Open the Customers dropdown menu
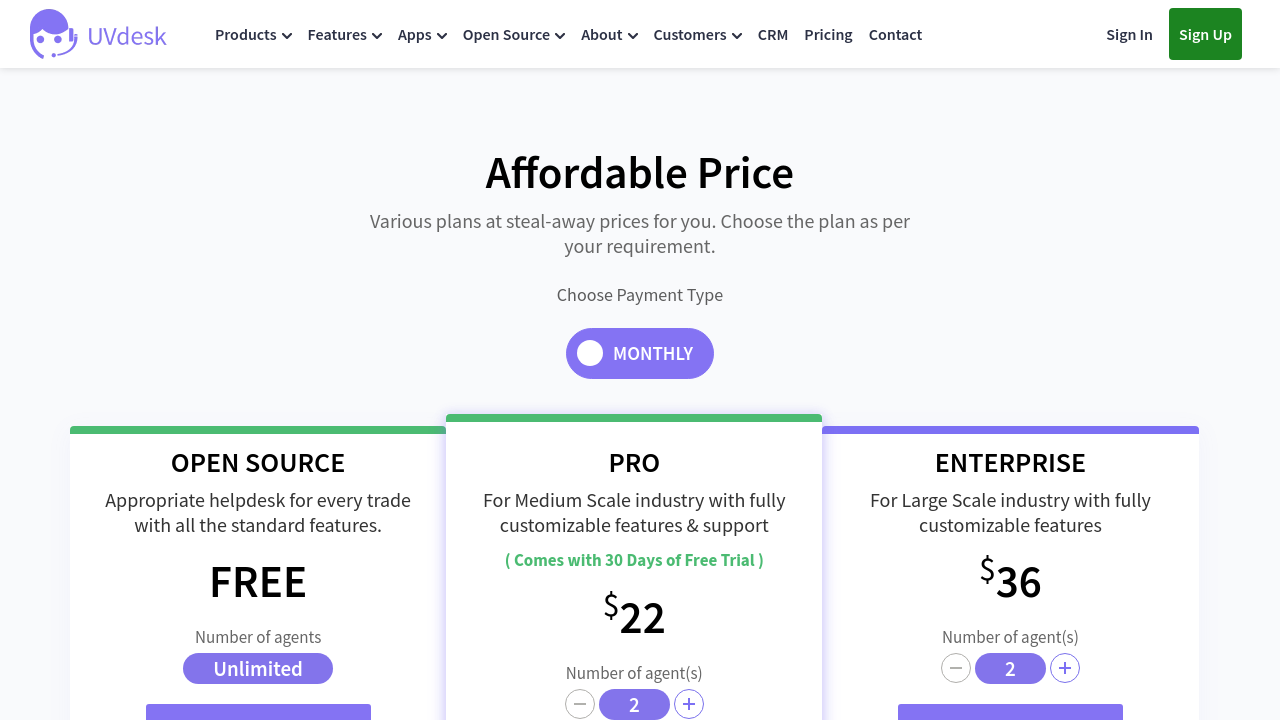 pos(697,35)
